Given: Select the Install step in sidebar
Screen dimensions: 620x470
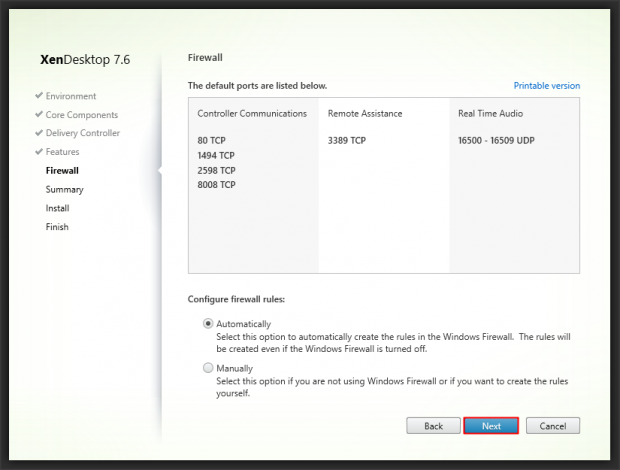Looking at the screenshot, I should 57,208.
